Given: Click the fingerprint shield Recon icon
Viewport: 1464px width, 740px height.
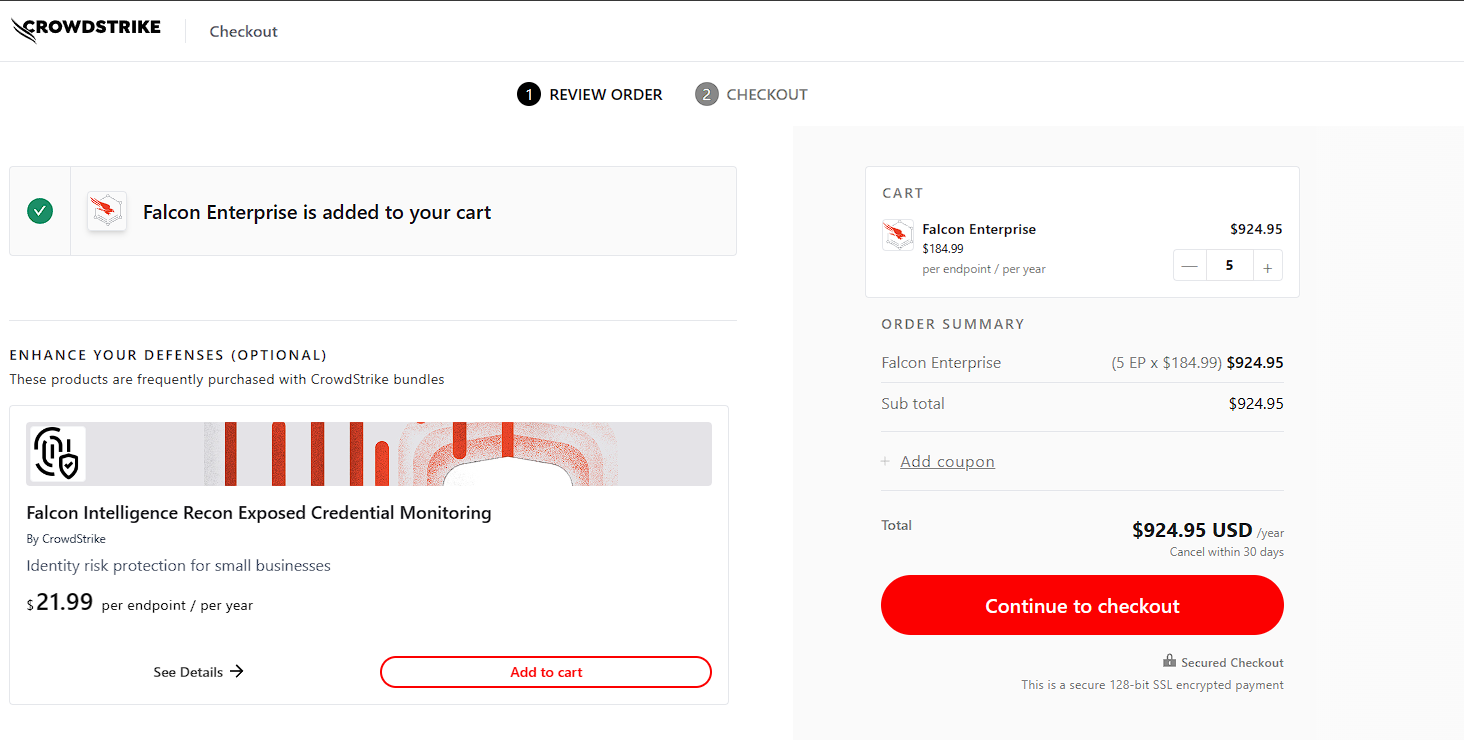Looking at the screenshot, I should pyautogui.click(x=58, y=453).
